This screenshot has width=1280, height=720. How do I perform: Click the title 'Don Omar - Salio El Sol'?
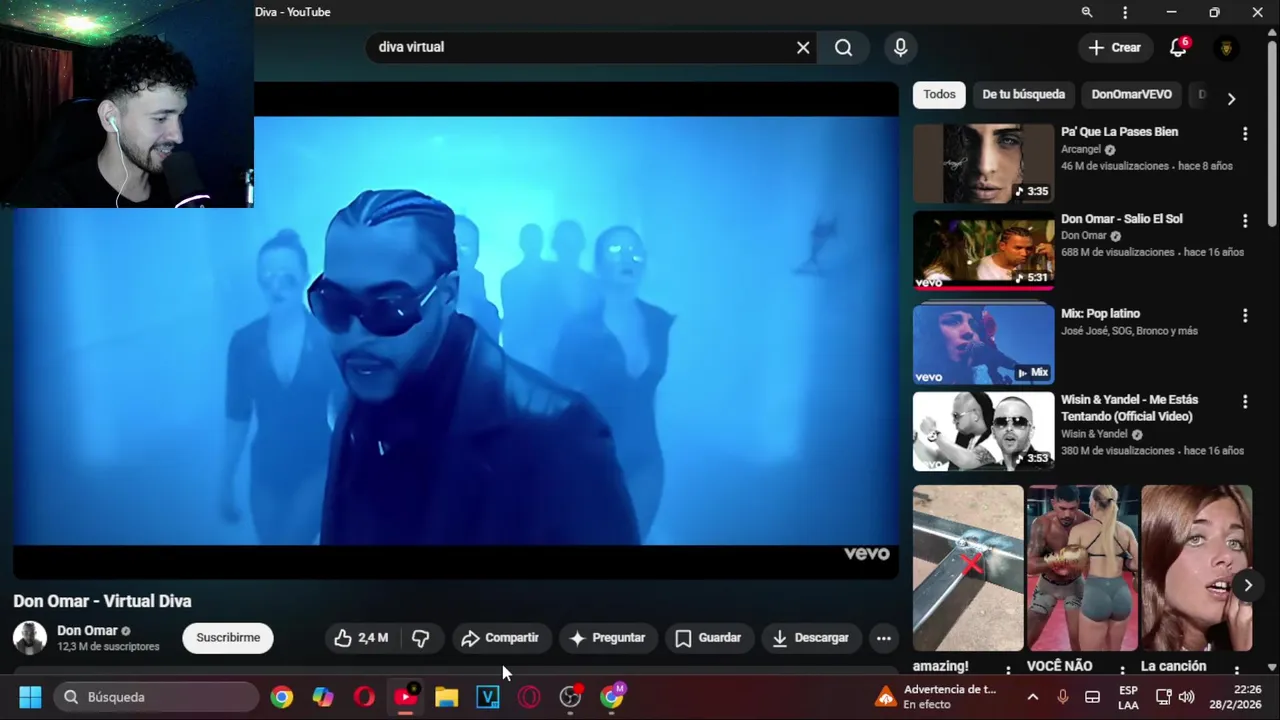1121,219
